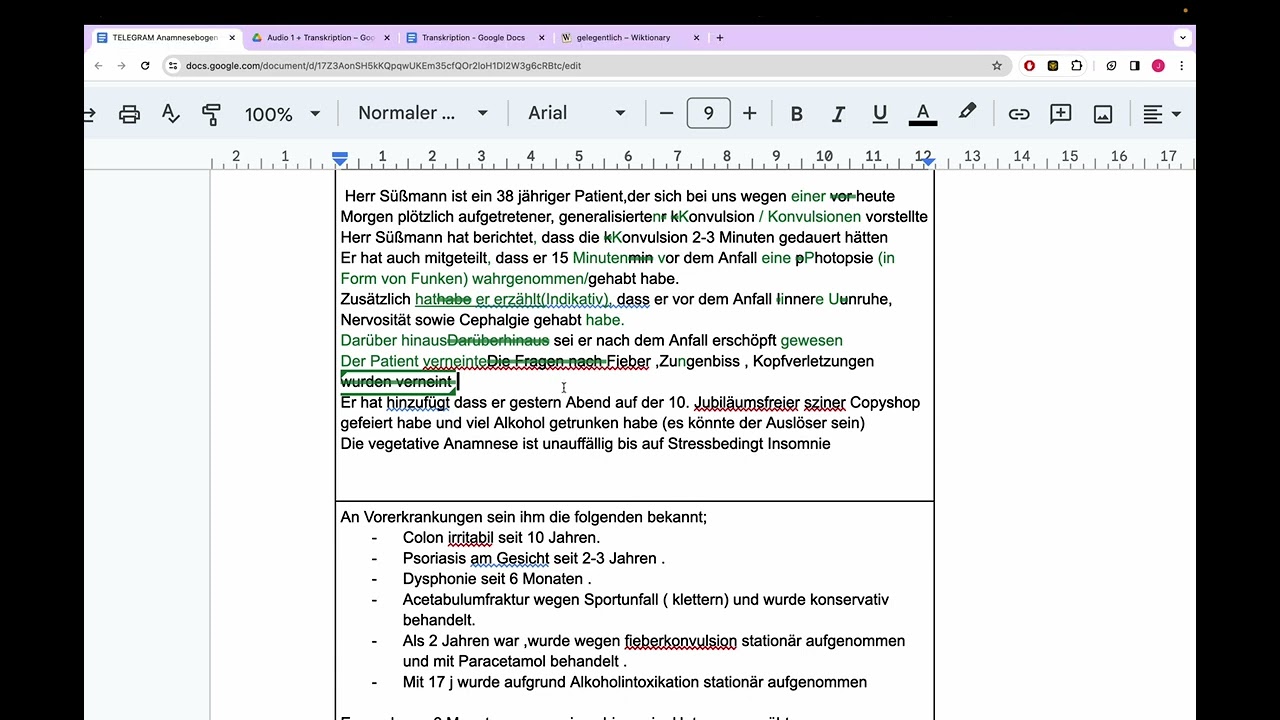Click the right indent marker on ruler
This screenshot has height=720, width=1280.
coord(928,161)
